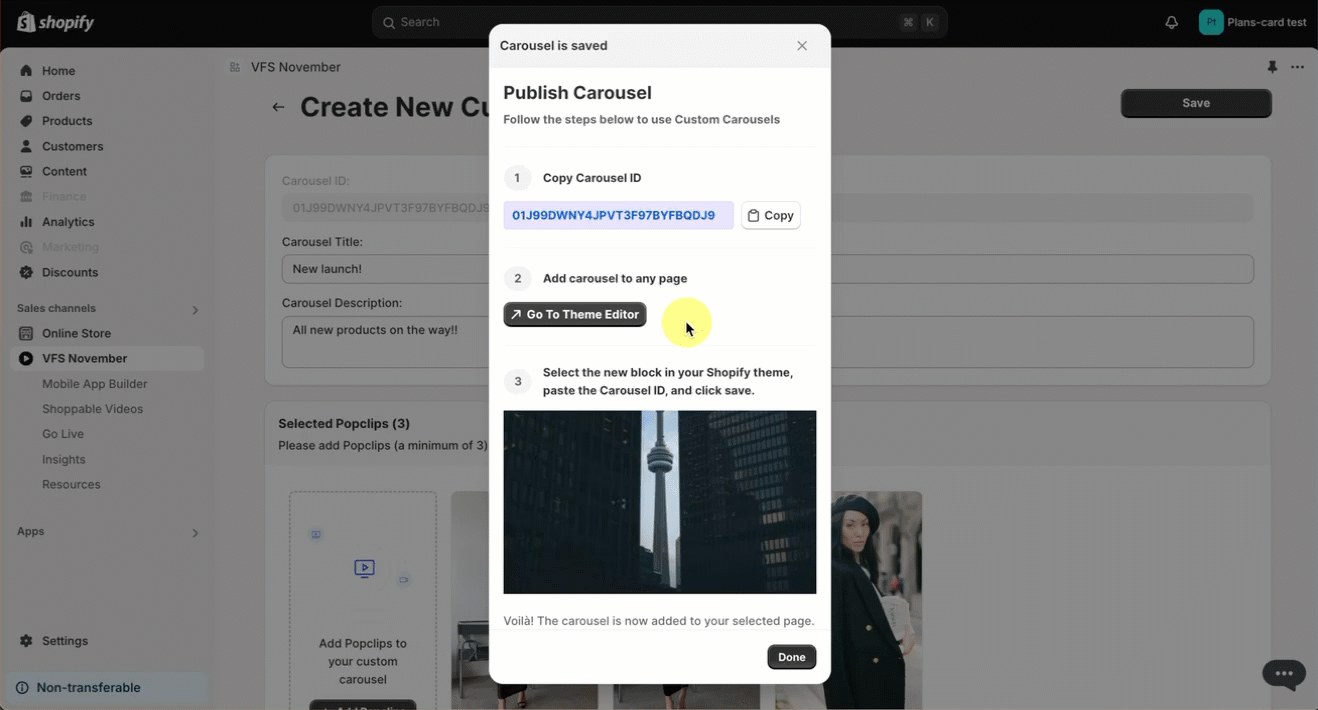Click the pin icon in app header
Viewport: 1318px width, 710px height.
click(1272, 67)
